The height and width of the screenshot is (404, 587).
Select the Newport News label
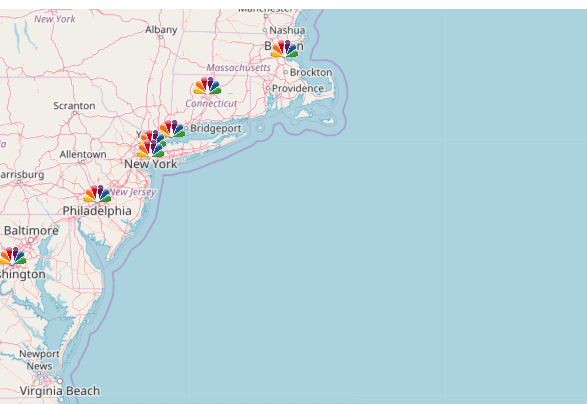click(39, 360)
